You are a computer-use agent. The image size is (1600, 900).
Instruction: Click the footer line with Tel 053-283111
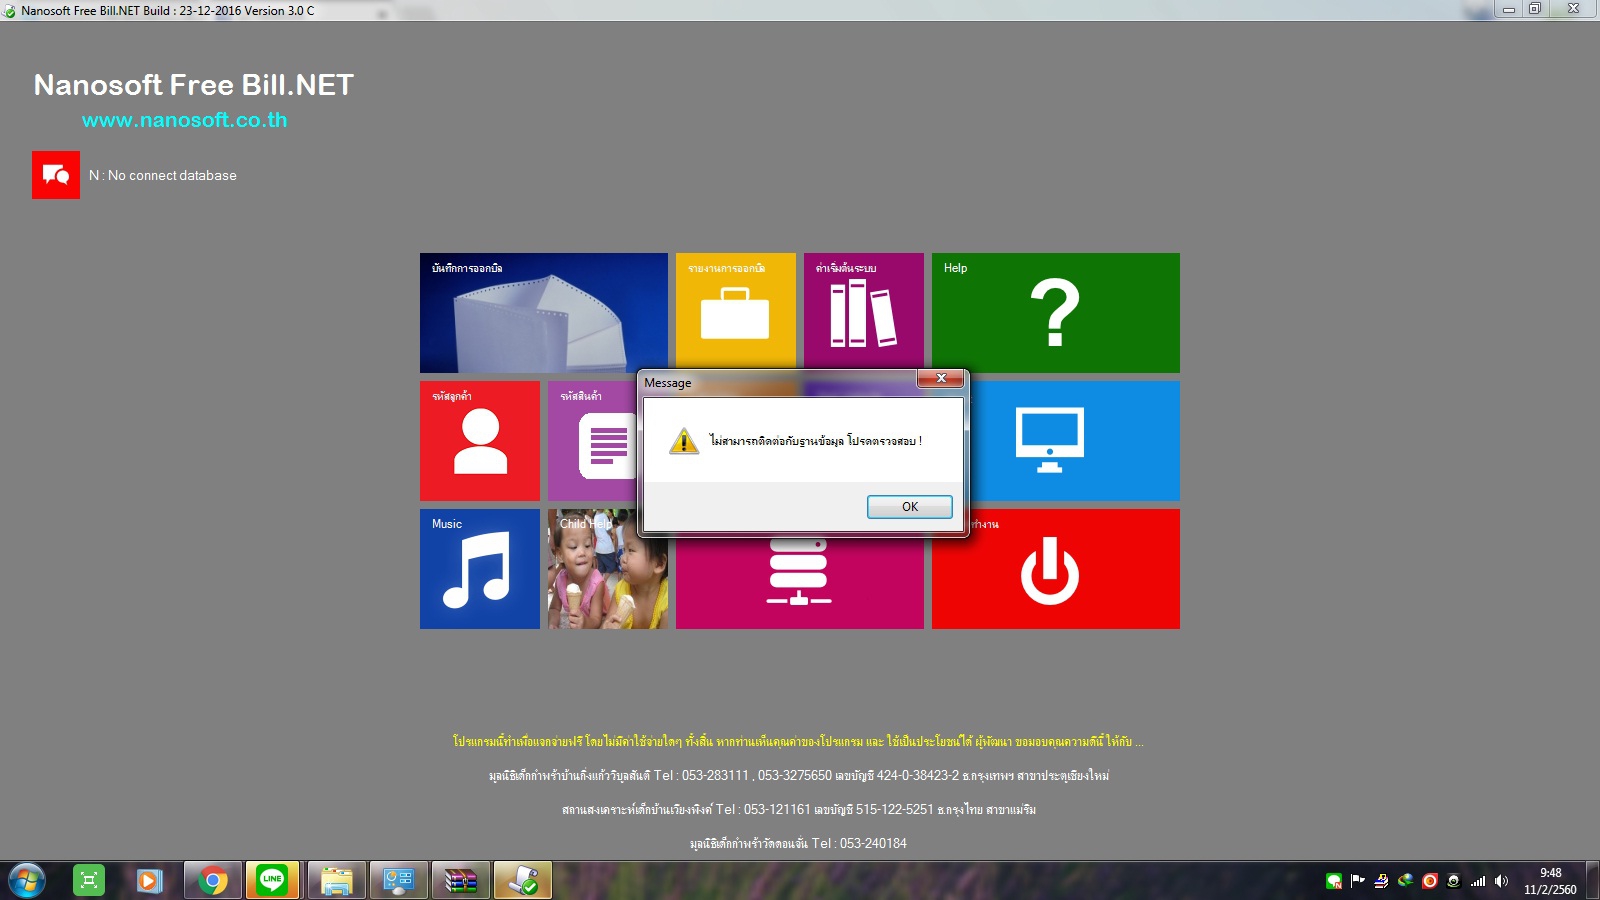click(x=799, y=775)
